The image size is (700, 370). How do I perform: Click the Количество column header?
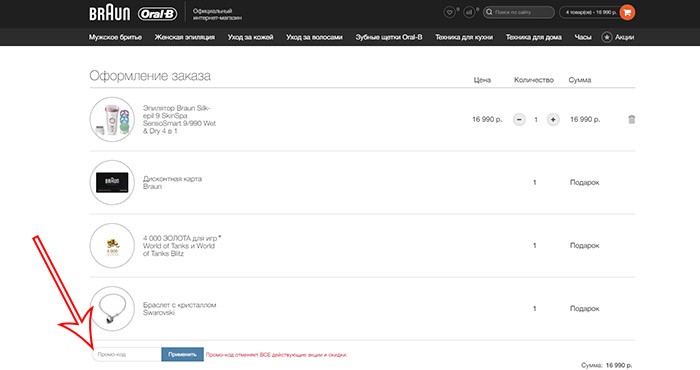click(x=534, y=80)
